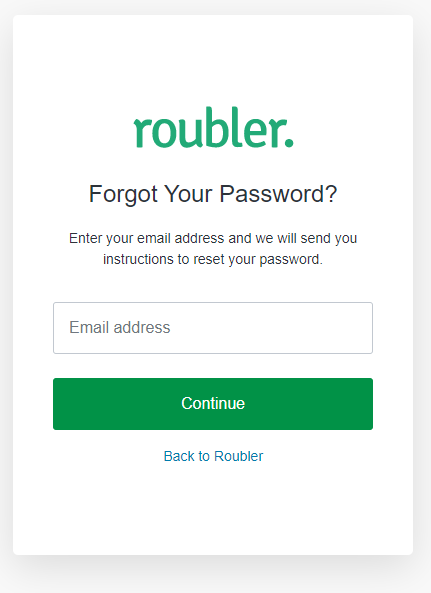Return to Roubler via blue link
The height and width of the screenshot is (593, 431).
click(213, 456)
